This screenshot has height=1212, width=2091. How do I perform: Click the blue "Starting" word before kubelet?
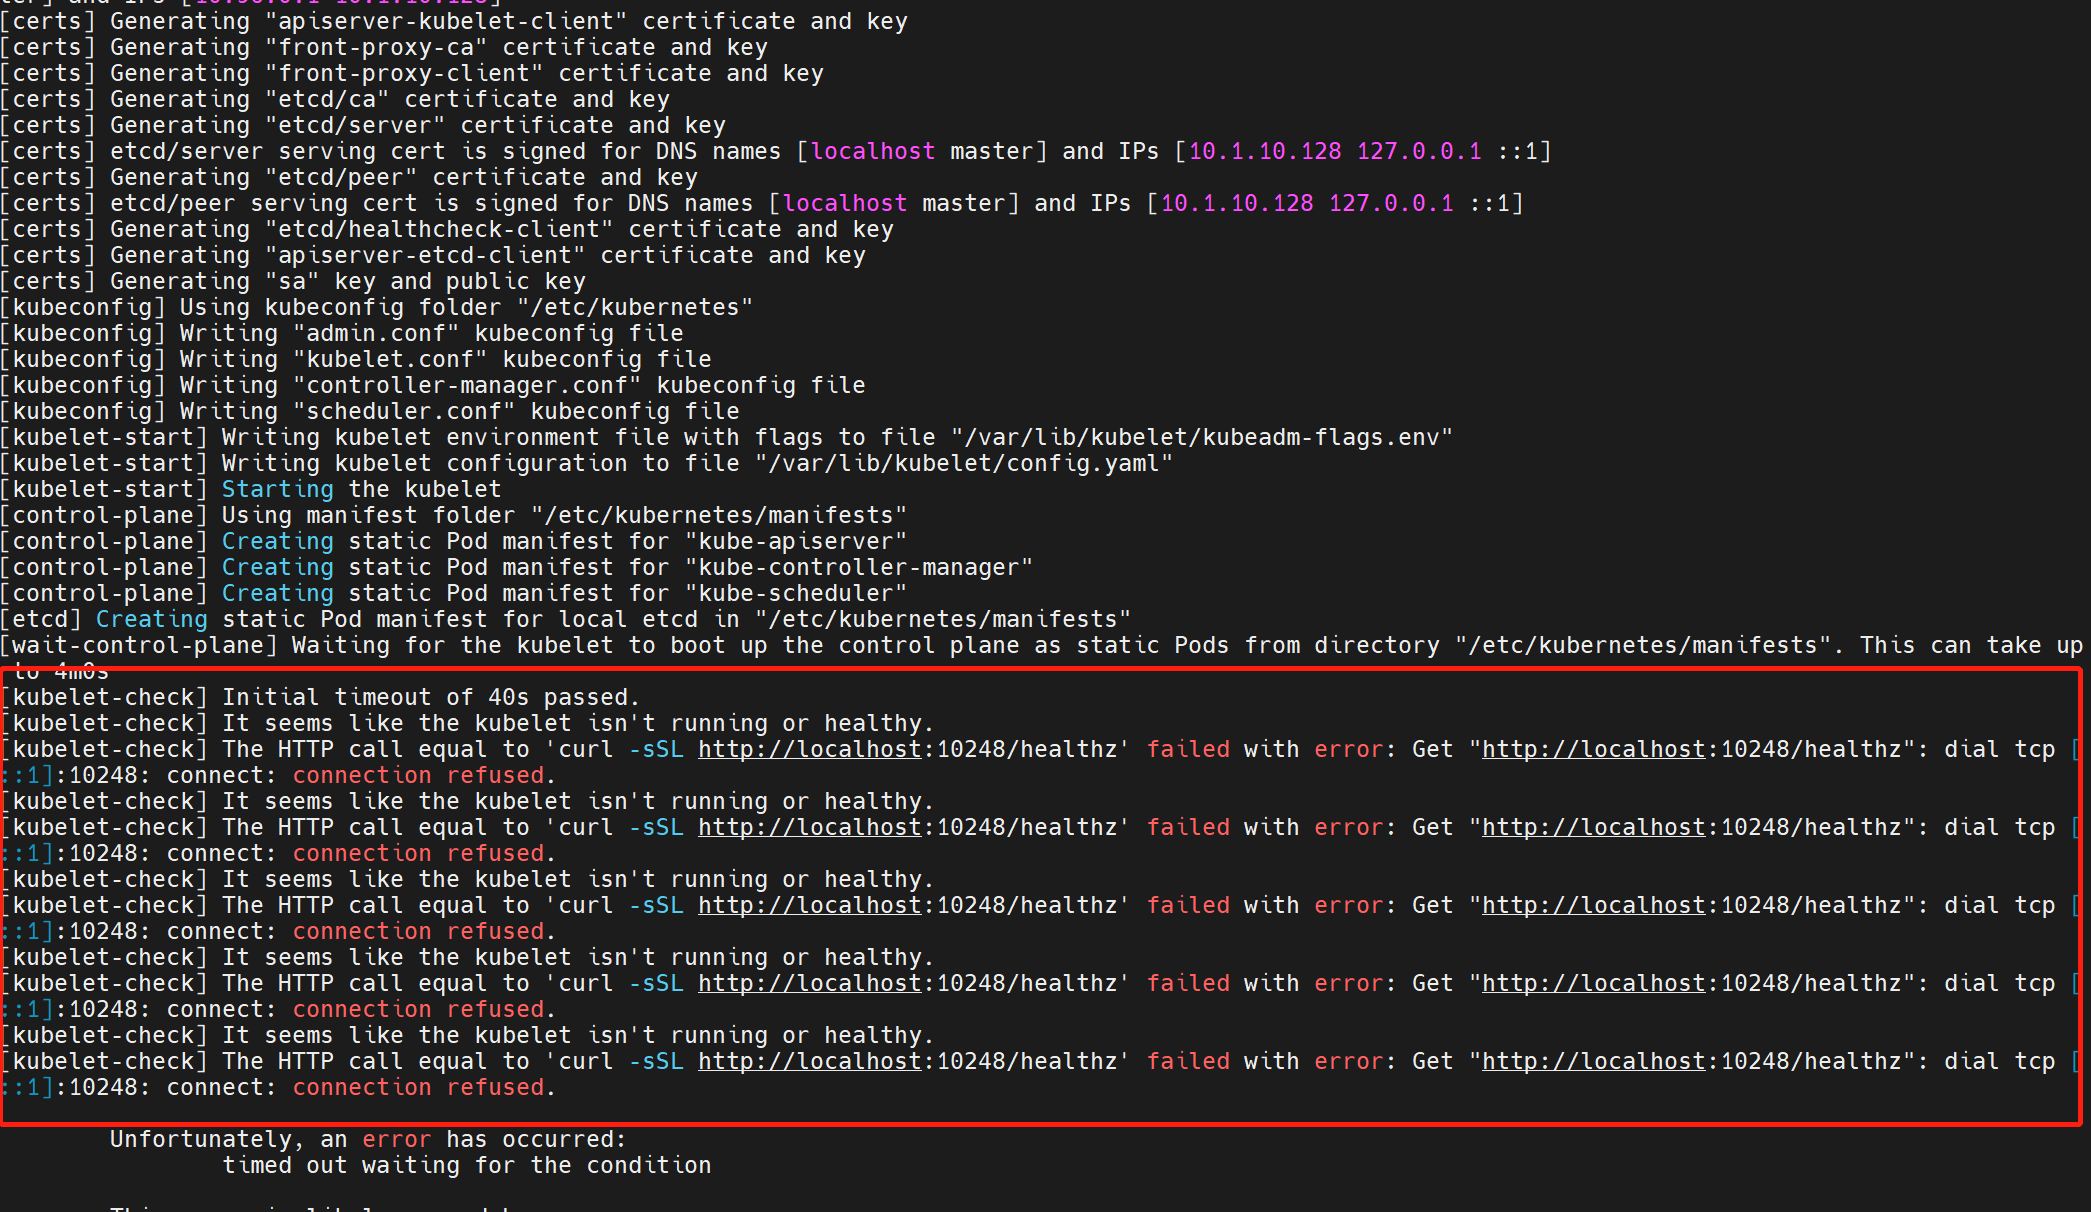tap(277, 489)
